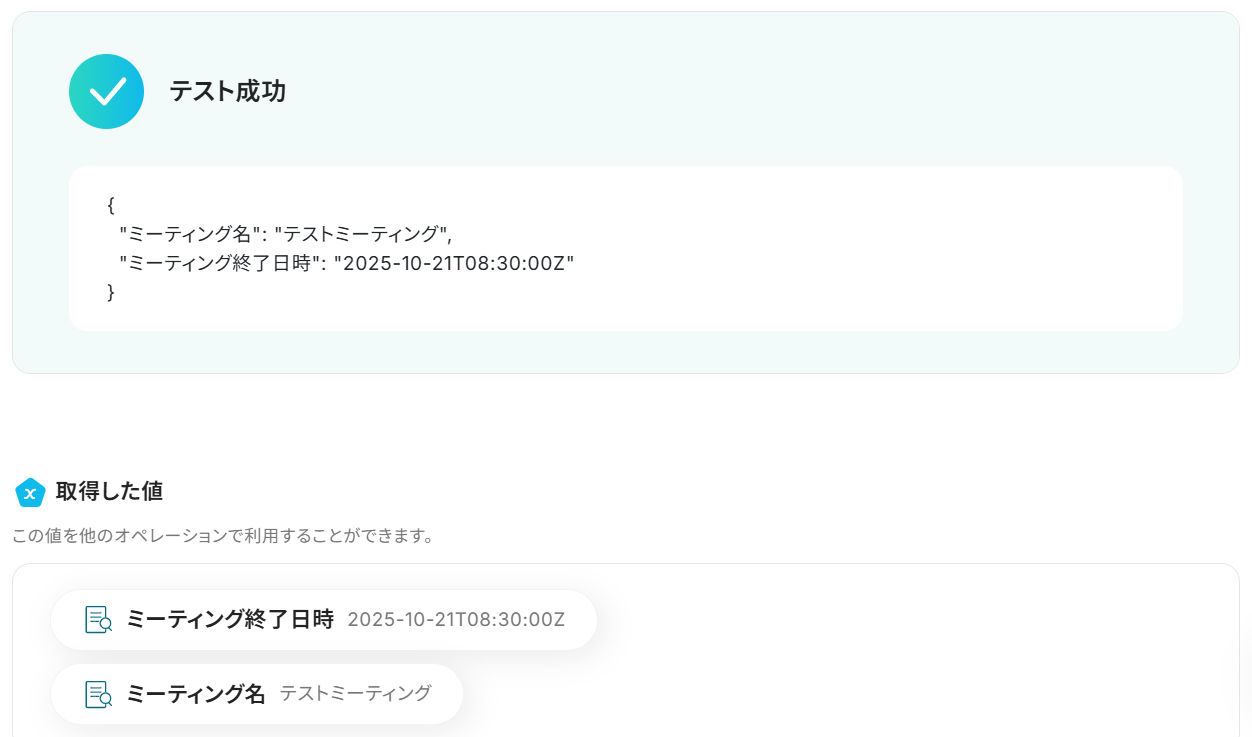Viewport: 1252px width, 737px height.
Task: Click the "ミーティング終了日時" key in the JSON output
Action: 221,263
